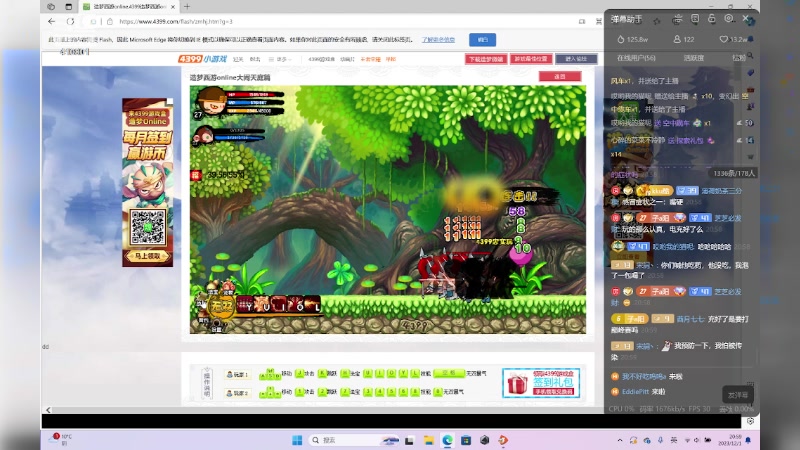Open File Explorer from the taskbar
This screenshot has height=450, width=800.
(x=429, y=440)
